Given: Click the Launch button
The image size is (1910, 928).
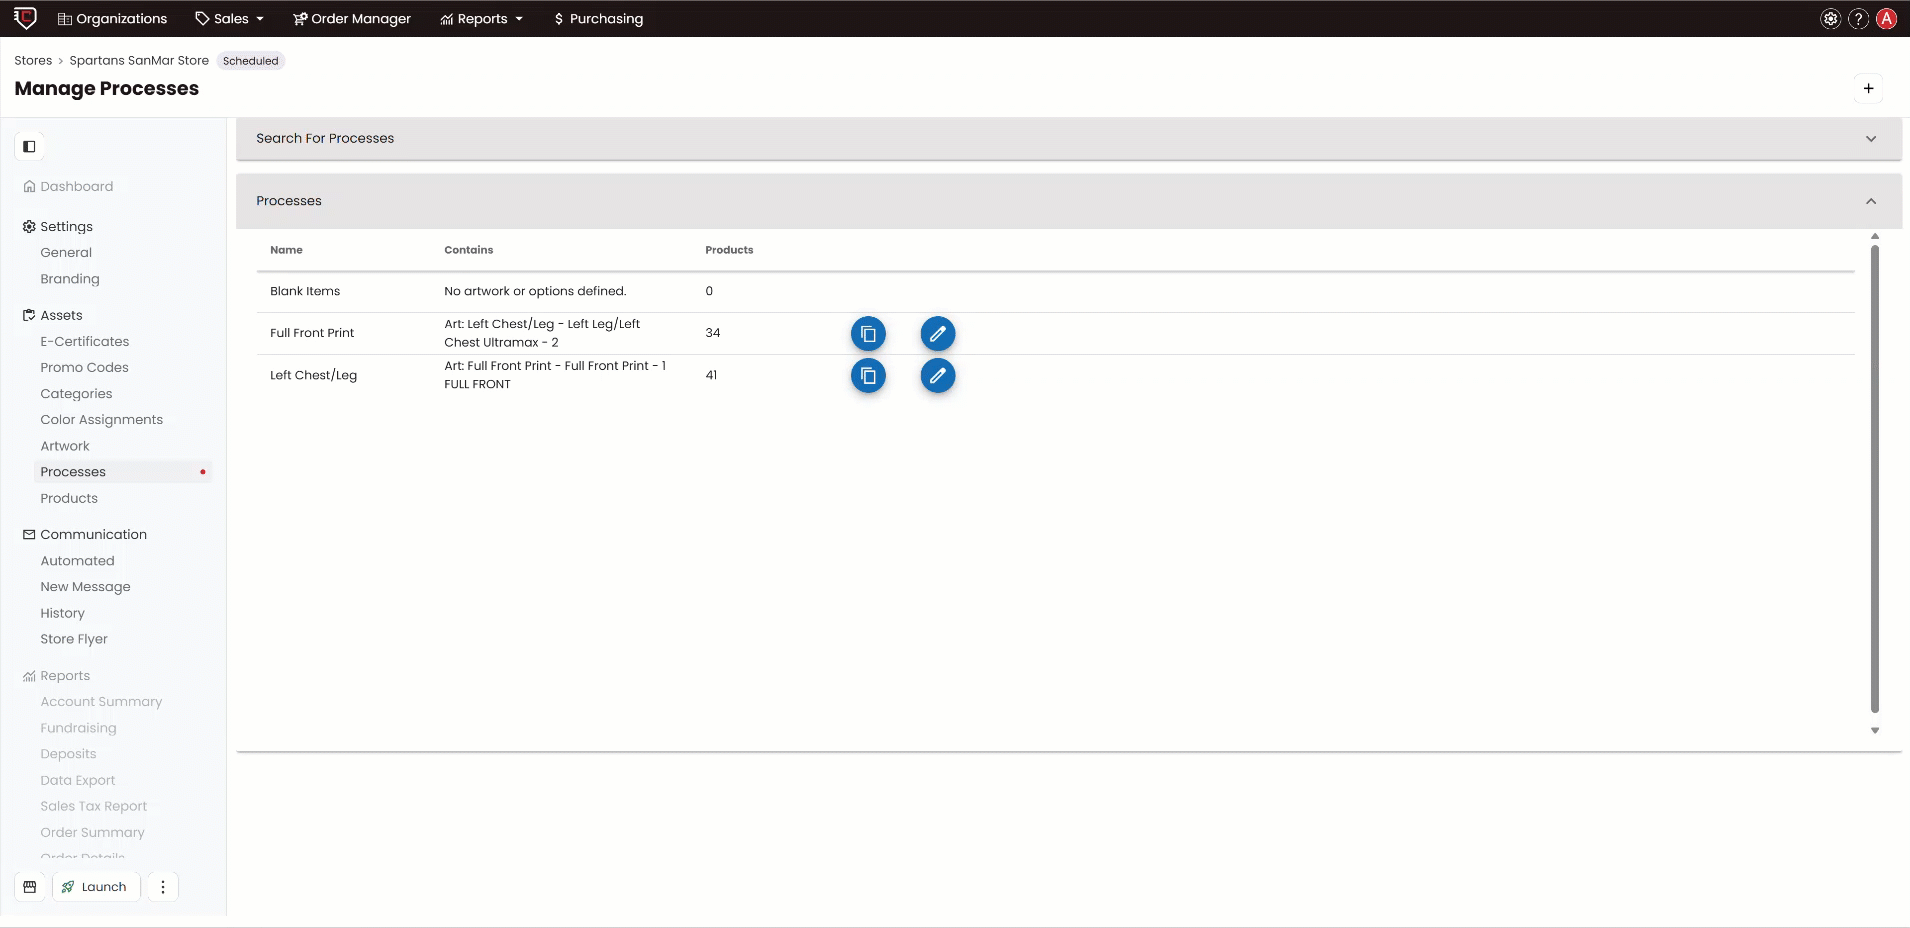Looking at the screenshot, I should (96, 886).
